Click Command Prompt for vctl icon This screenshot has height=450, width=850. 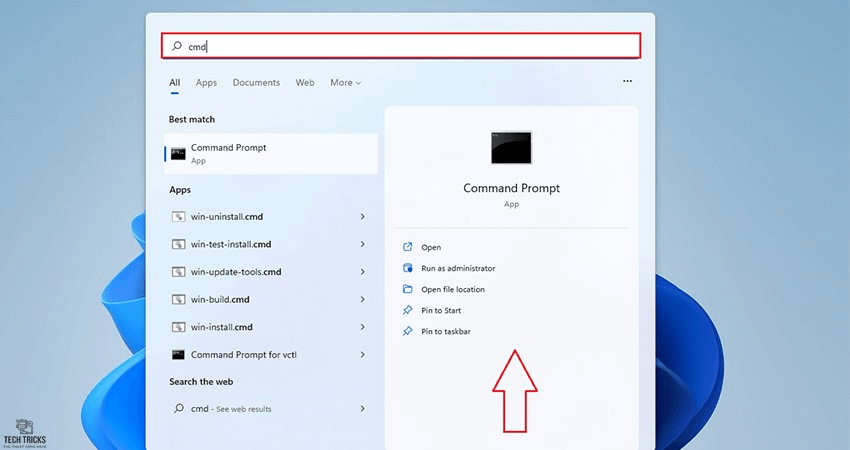coord(178,355)
